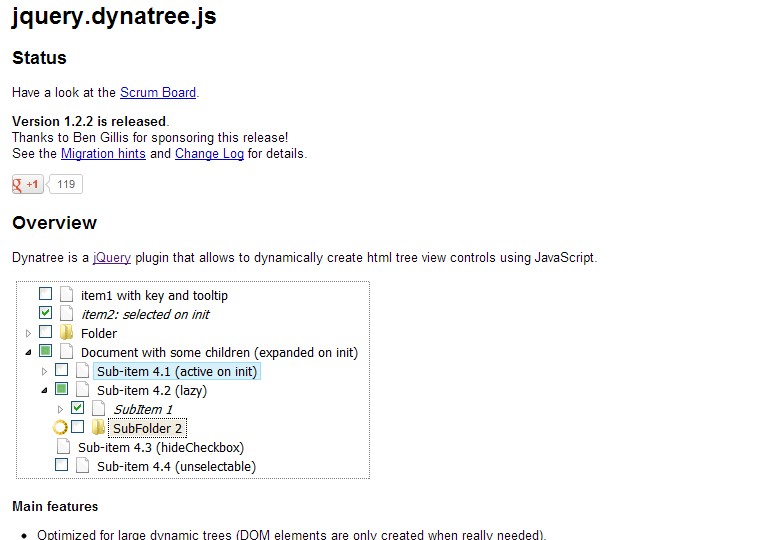The image size is (782, 540).
Task: Expand the Folder tree node
Action: click(28, 333)
